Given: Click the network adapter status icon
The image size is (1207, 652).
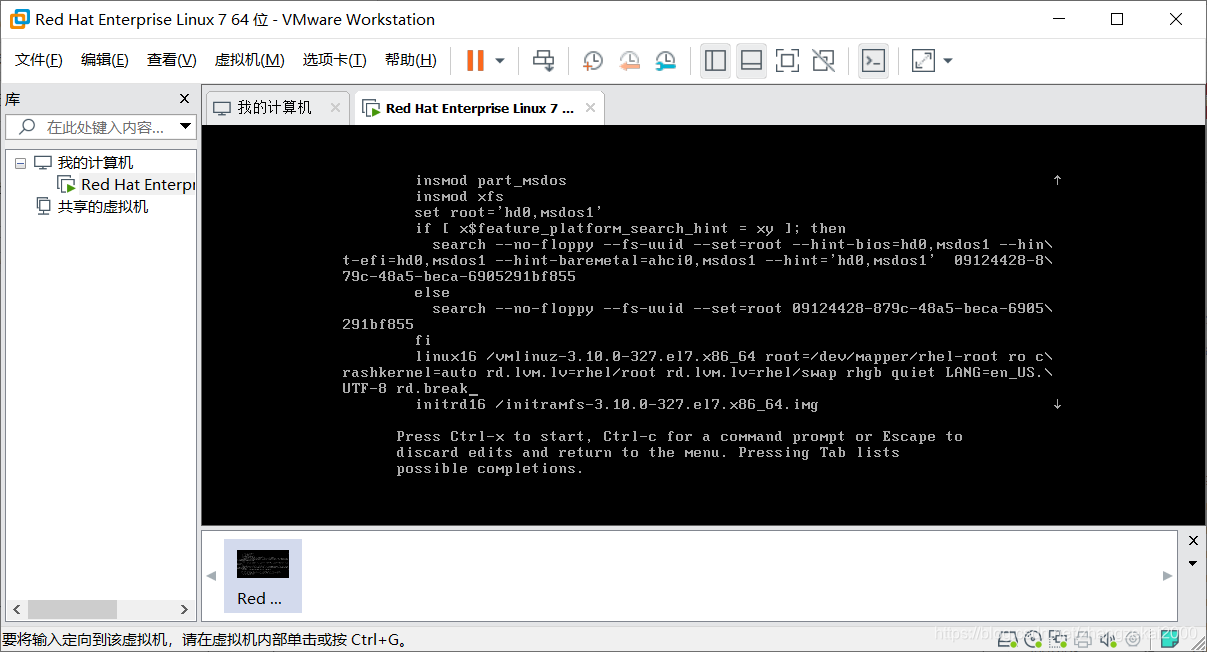Looking at the screenshot, I should click(1056, 637).
